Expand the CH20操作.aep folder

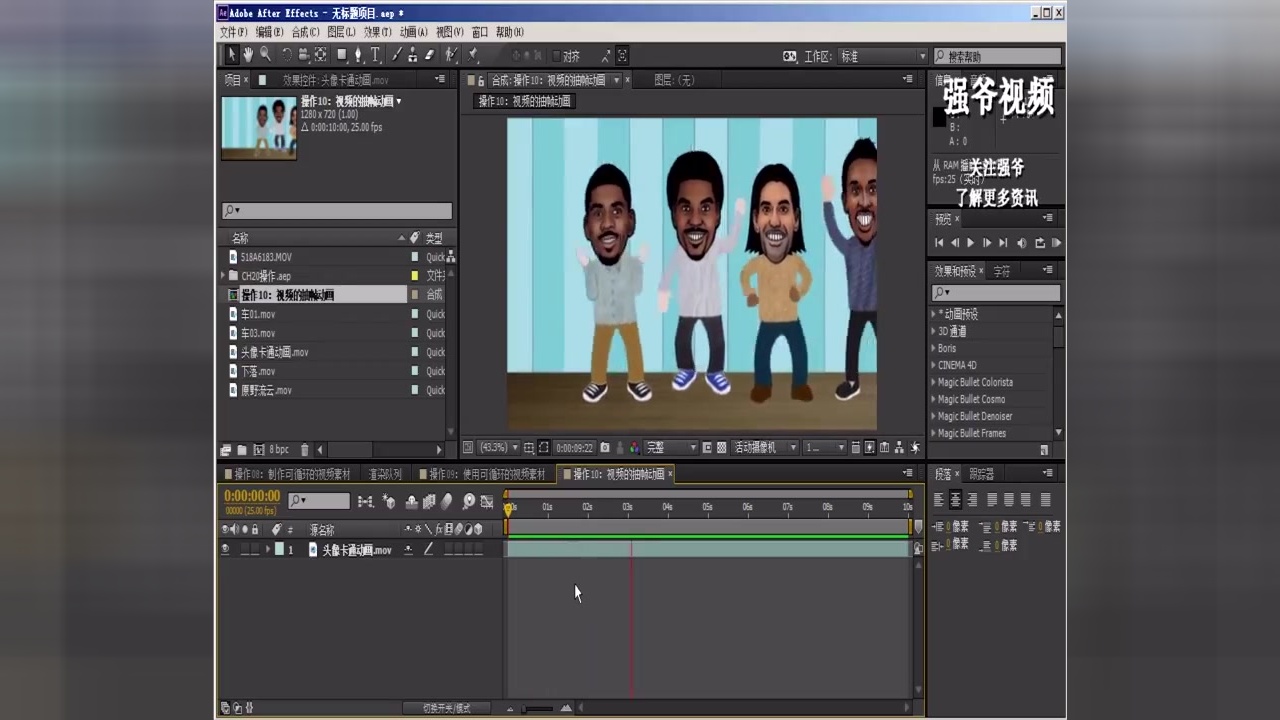(223, 275)
